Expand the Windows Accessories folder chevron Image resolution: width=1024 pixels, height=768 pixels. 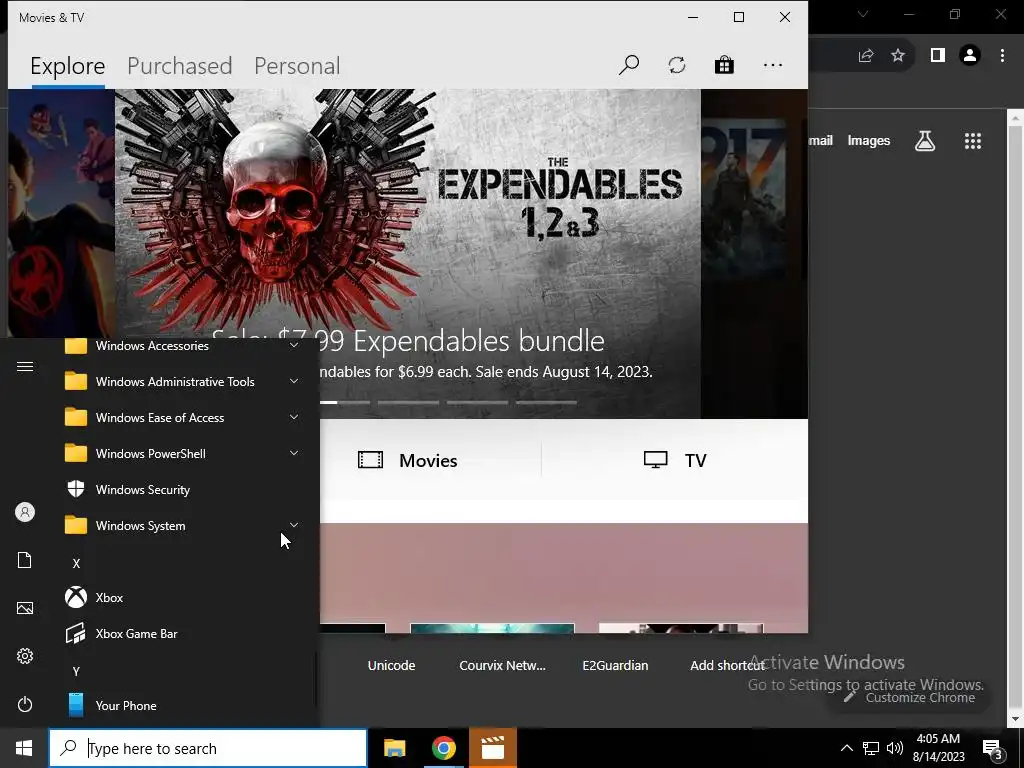pos(294,345)
